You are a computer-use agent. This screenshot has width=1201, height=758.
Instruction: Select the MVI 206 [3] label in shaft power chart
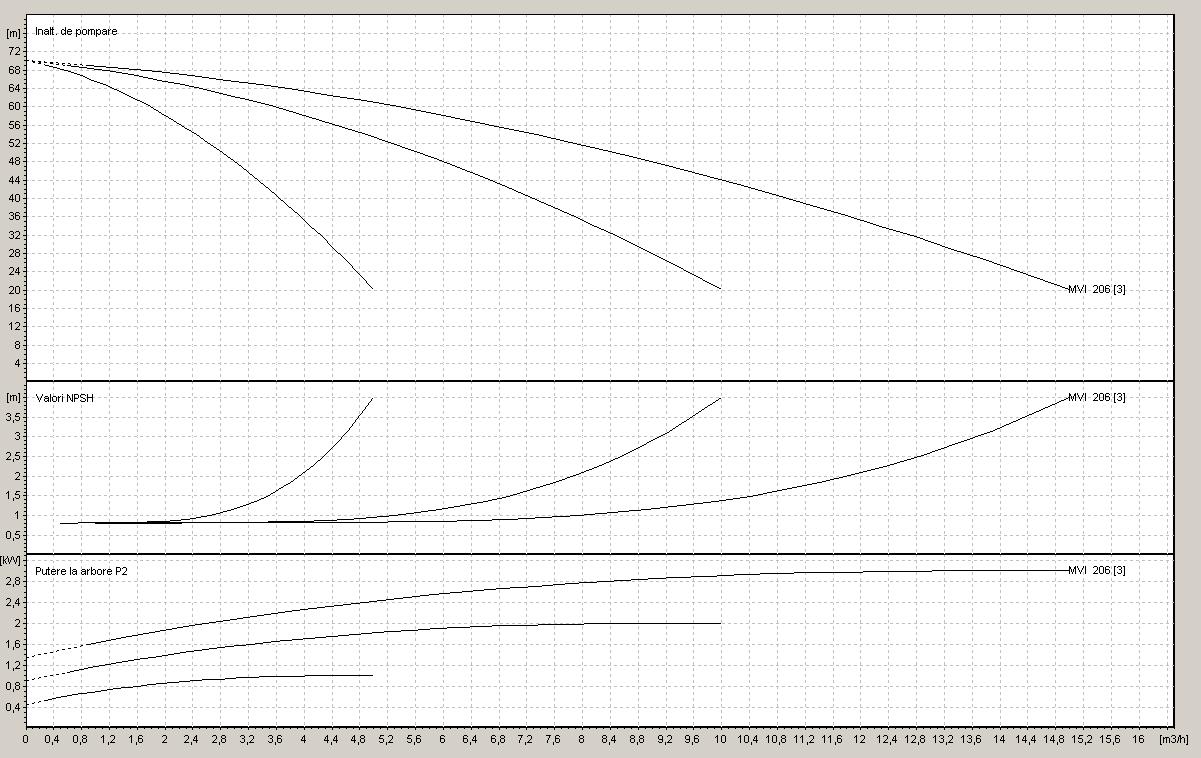pos(1097,570)
